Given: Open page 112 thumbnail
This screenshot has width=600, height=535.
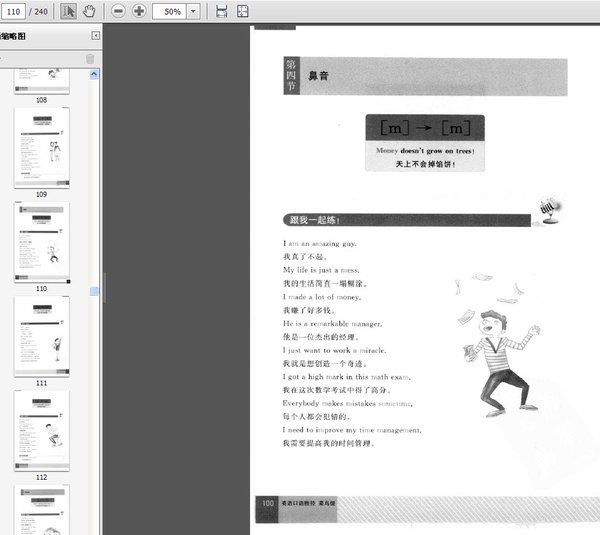Looking at the screenshot, I should [42, 431].
